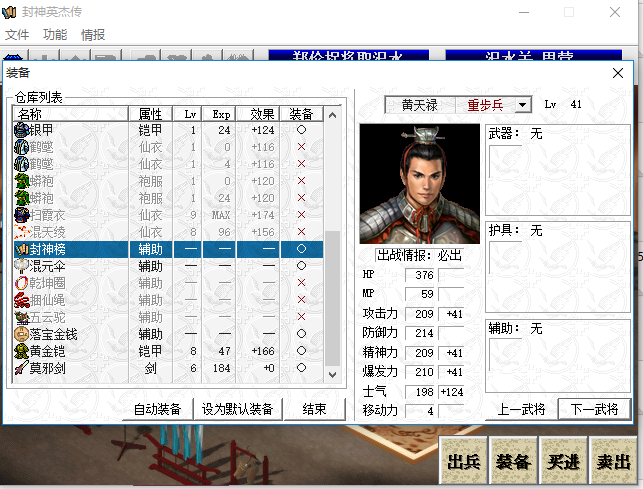Select the 银甲 armor icon in warehouse list
Image resolution: width=643 pixels, height=489 pixels.
coord(22,130)
